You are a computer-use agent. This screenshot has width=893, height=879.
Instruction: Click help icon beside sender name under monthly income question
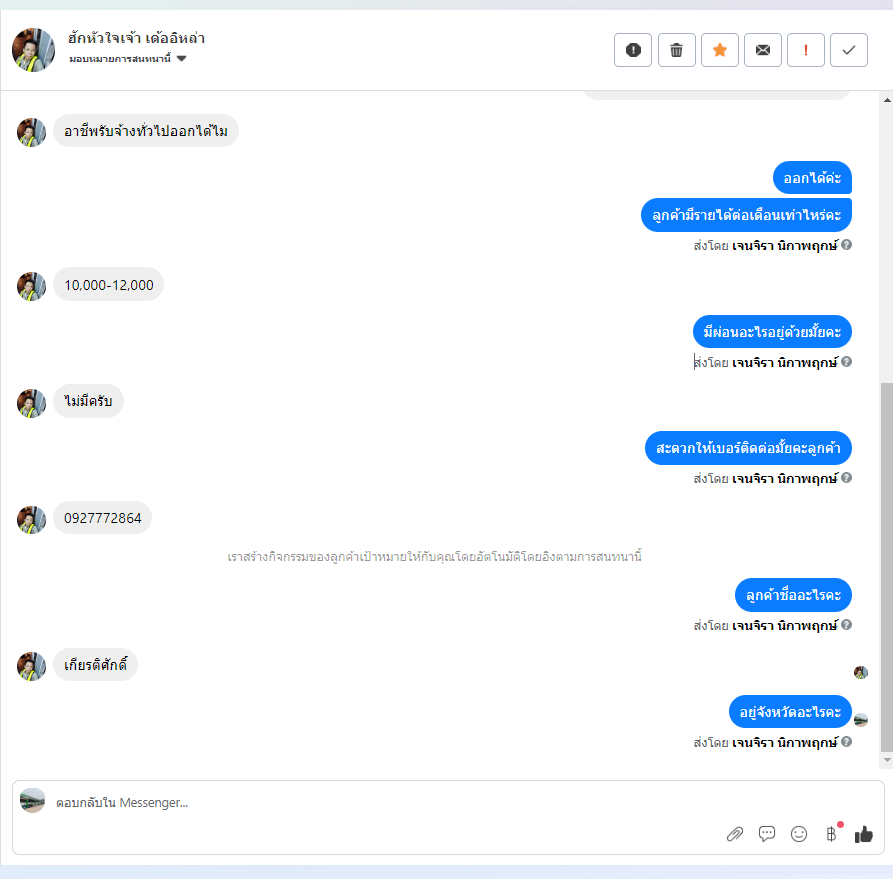(x=846, y=245)
